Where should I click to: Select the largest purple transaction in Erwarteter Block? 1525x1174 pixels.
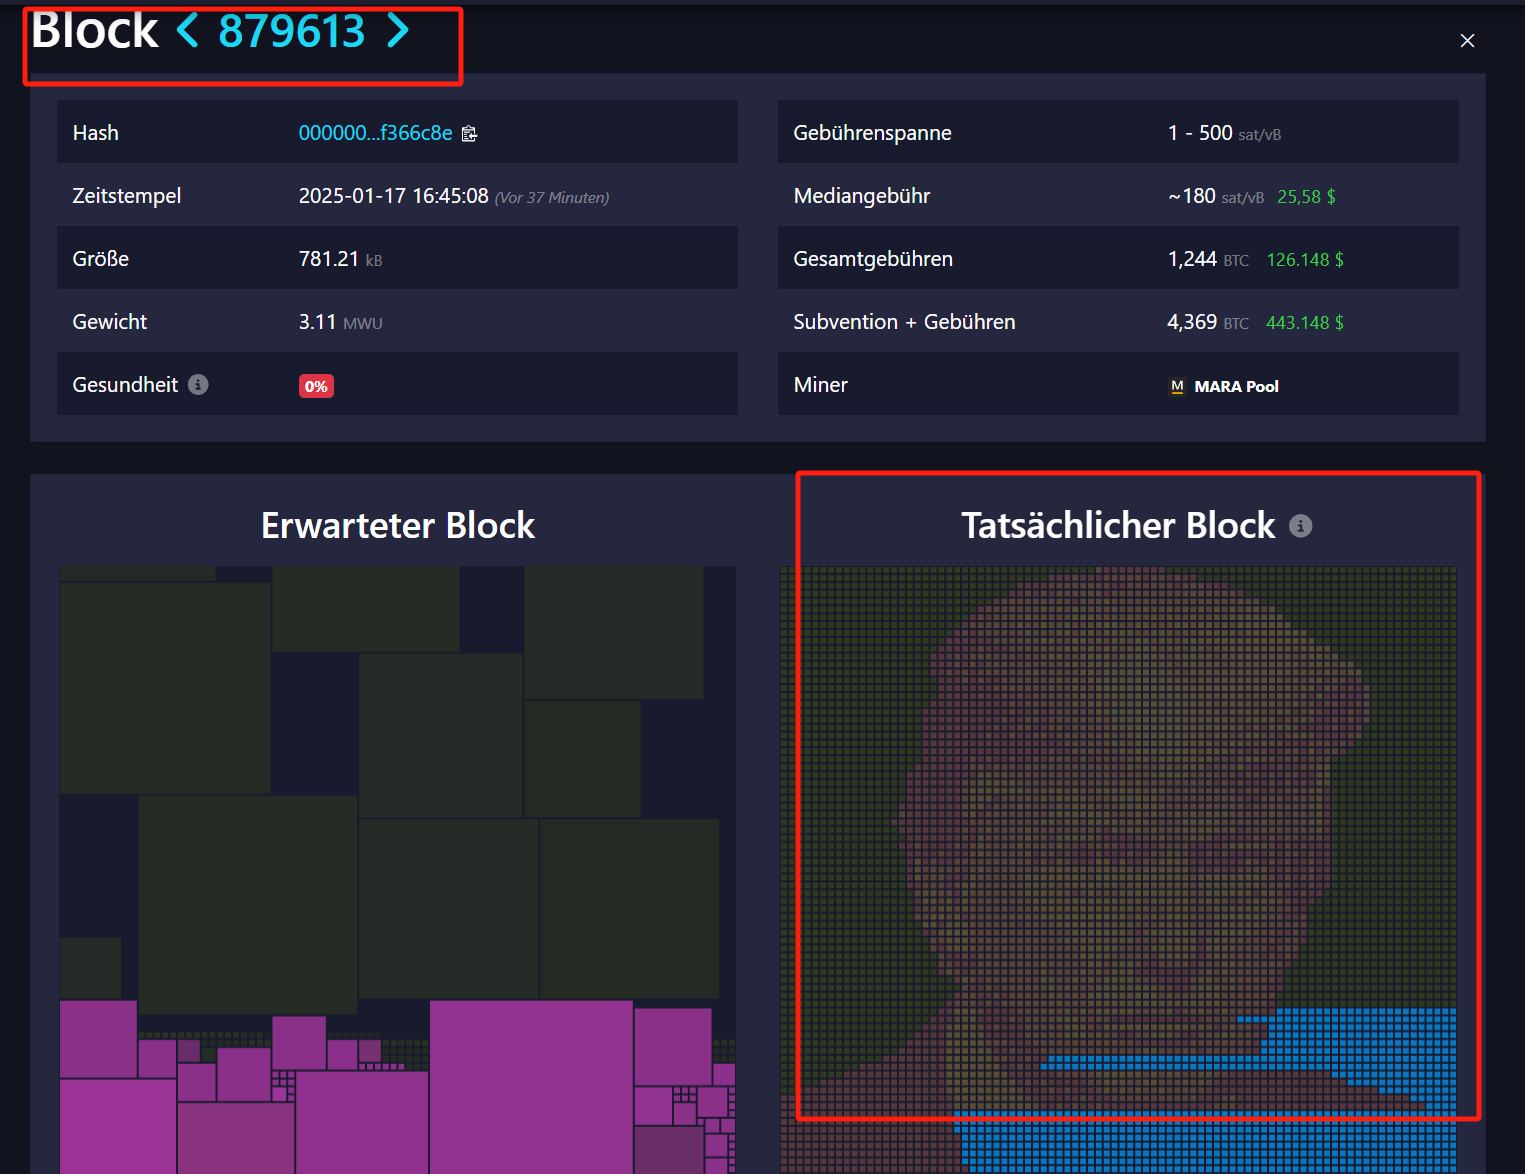pos(531,1085)
